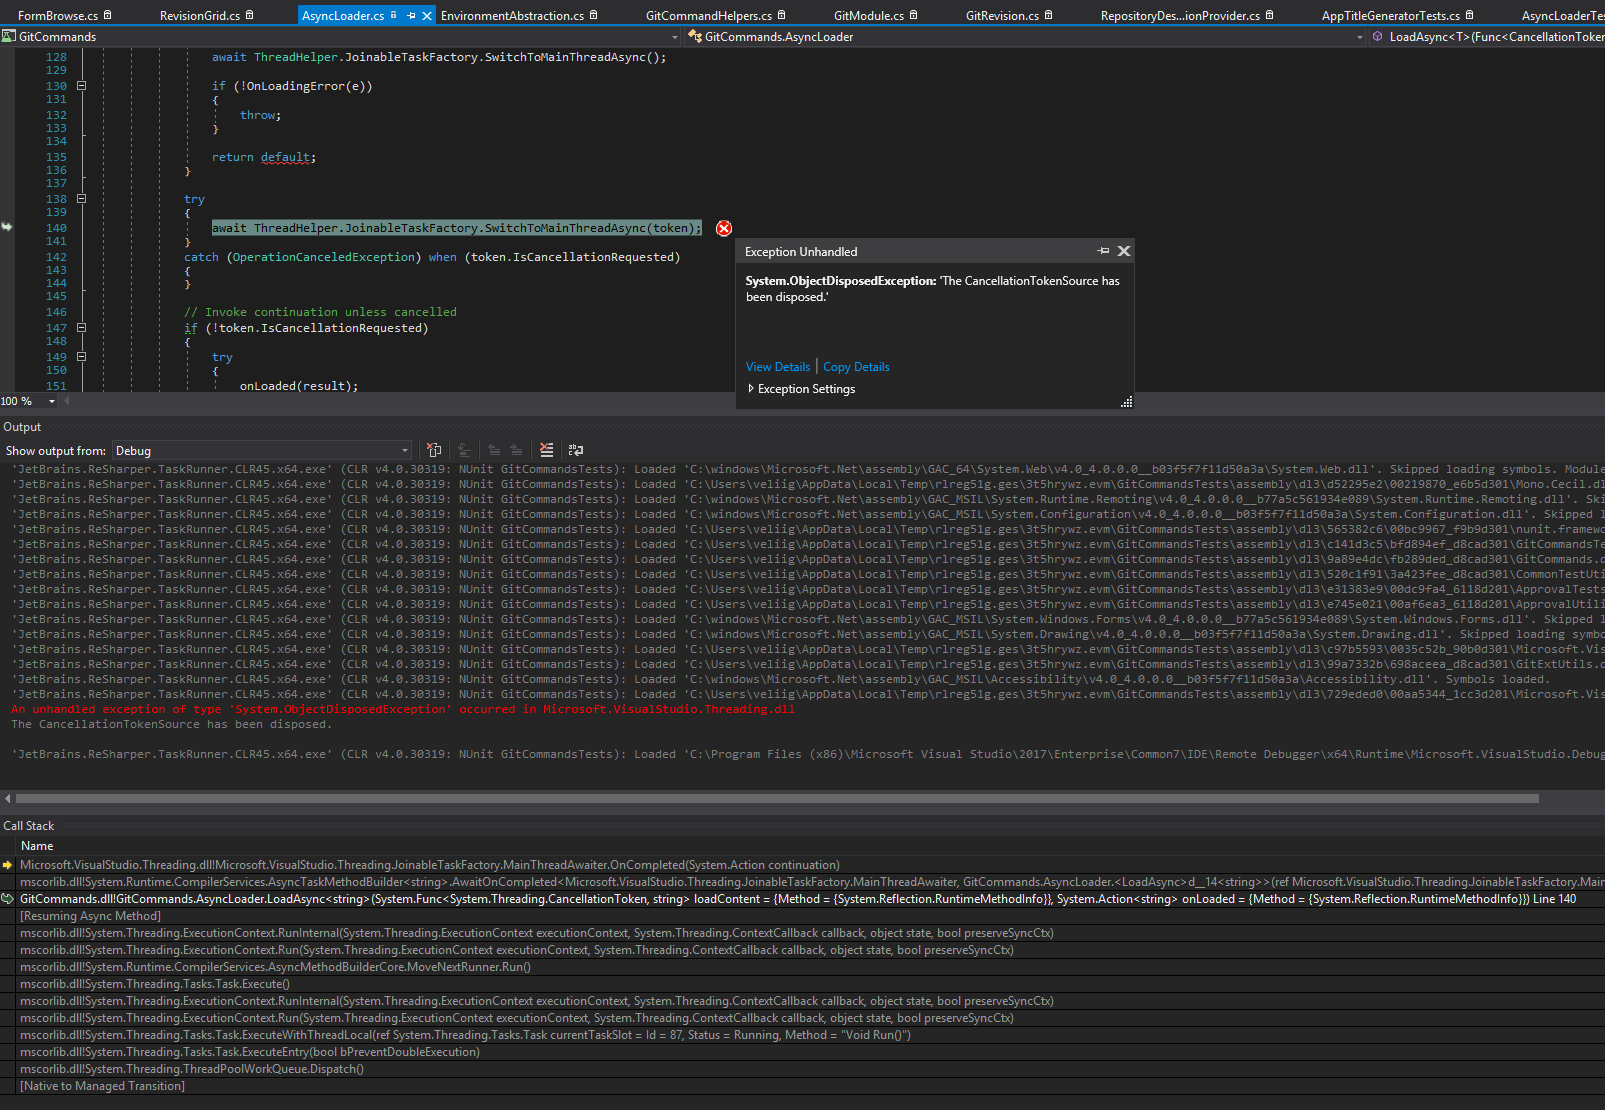This screenshot has height=1110, width=1605.
Task: Toggle a breakpoint in the margin of line 140
Action: [x=8, y=228]
